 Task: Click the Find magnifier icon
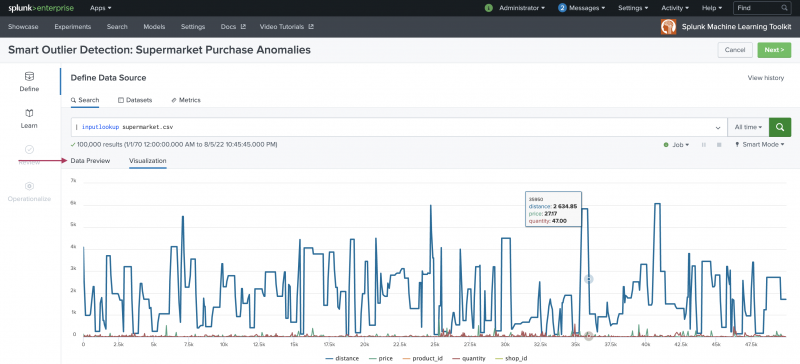tap(784, 8)
